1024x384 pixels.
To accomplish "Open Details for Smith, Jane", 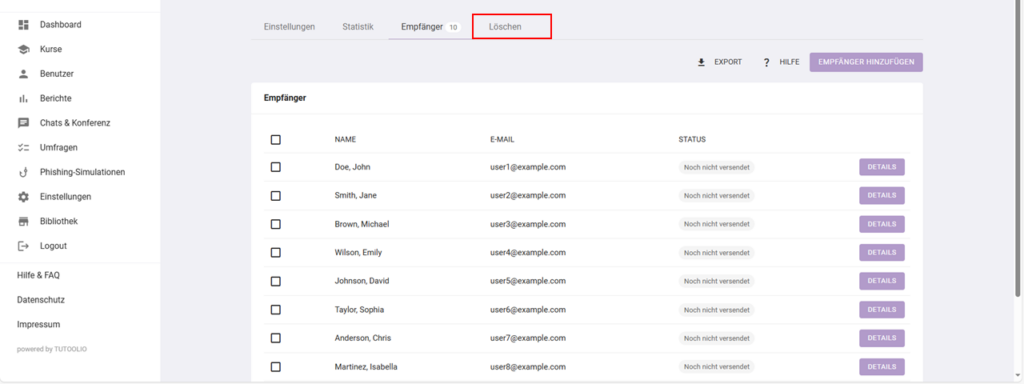I will tap(882, 195).
